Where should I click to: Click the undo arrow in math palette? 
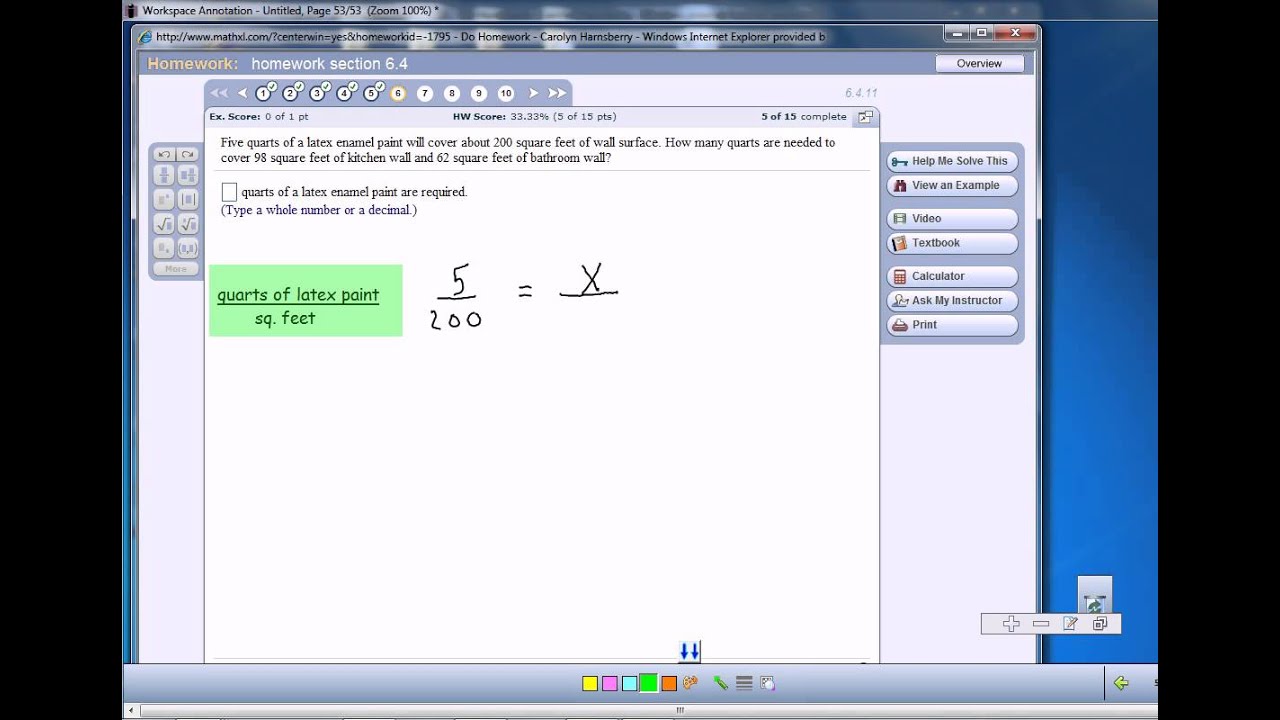(x=164, y=155)
